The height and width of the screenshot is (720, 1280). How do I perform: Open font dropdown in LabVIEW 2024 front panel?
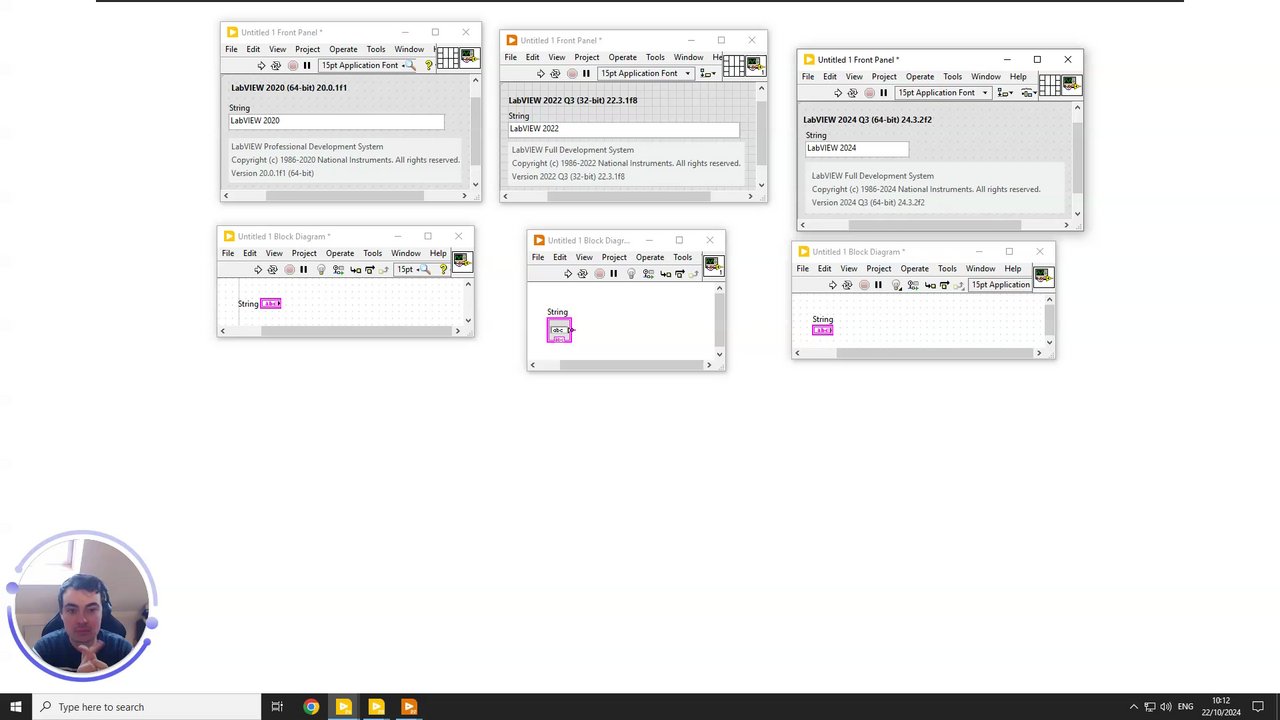point(942,93)
